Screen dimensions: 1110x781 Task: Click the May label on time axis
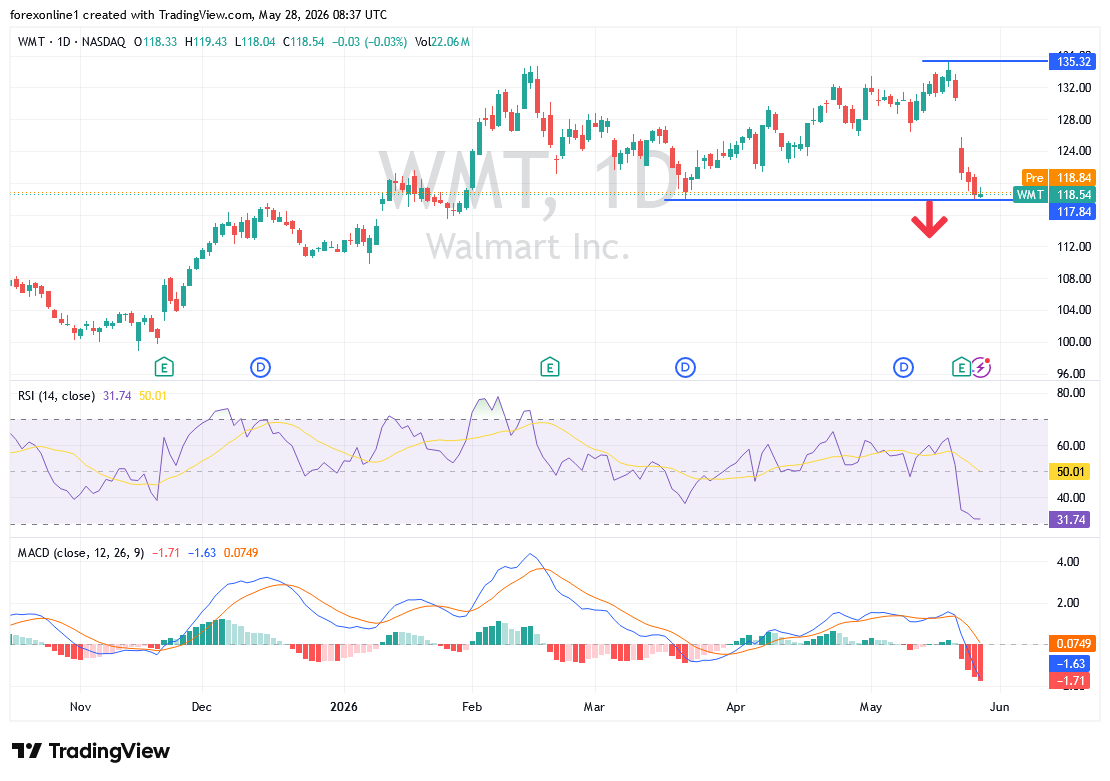871,707
